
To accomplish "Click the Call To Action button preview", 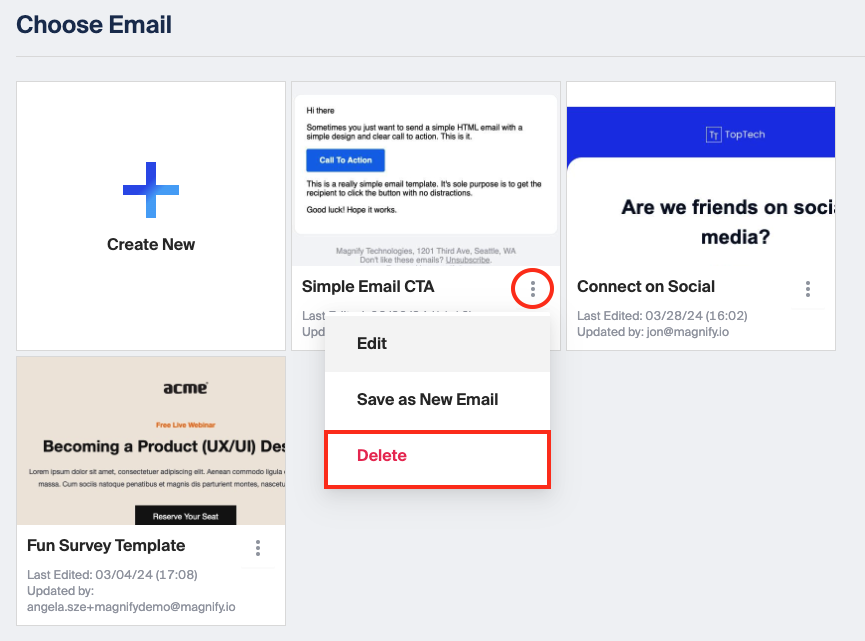I will click(x=345, y=160).
